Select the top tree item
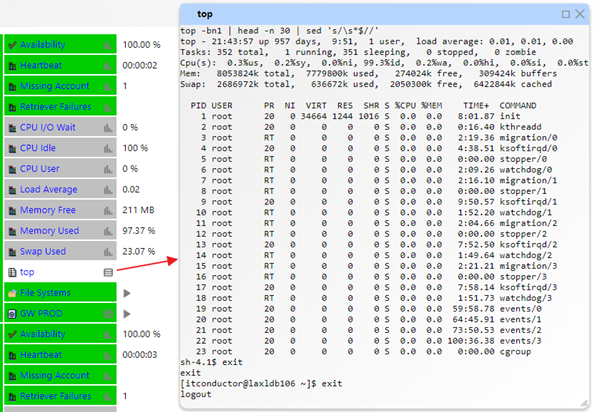Viewport: 602px width, 412px height. [x=27, y=272]
